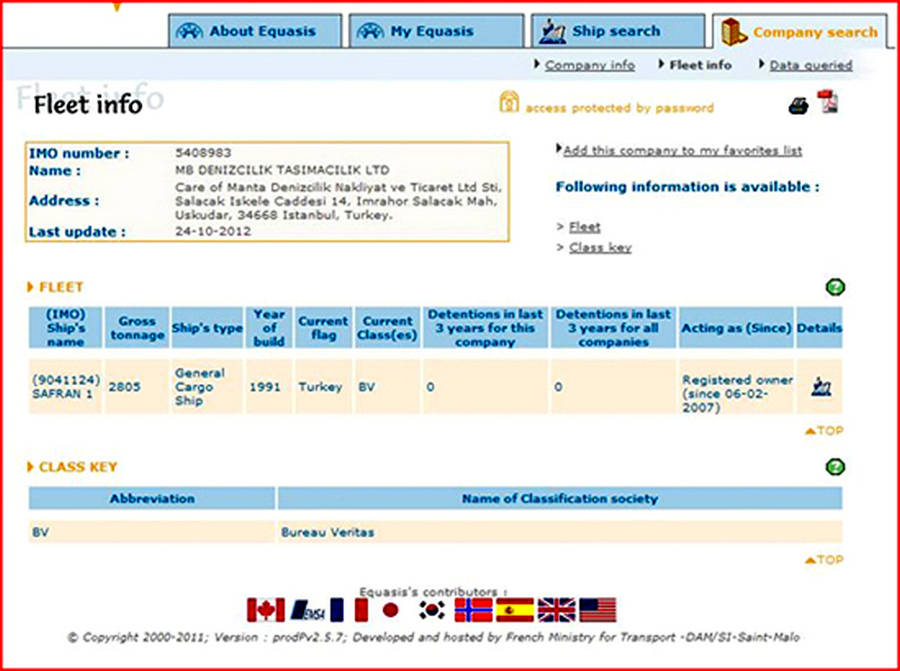Jump to the Class key link
Image resolution: width=900 pixels, height=671 pixels.
[599, 247]
